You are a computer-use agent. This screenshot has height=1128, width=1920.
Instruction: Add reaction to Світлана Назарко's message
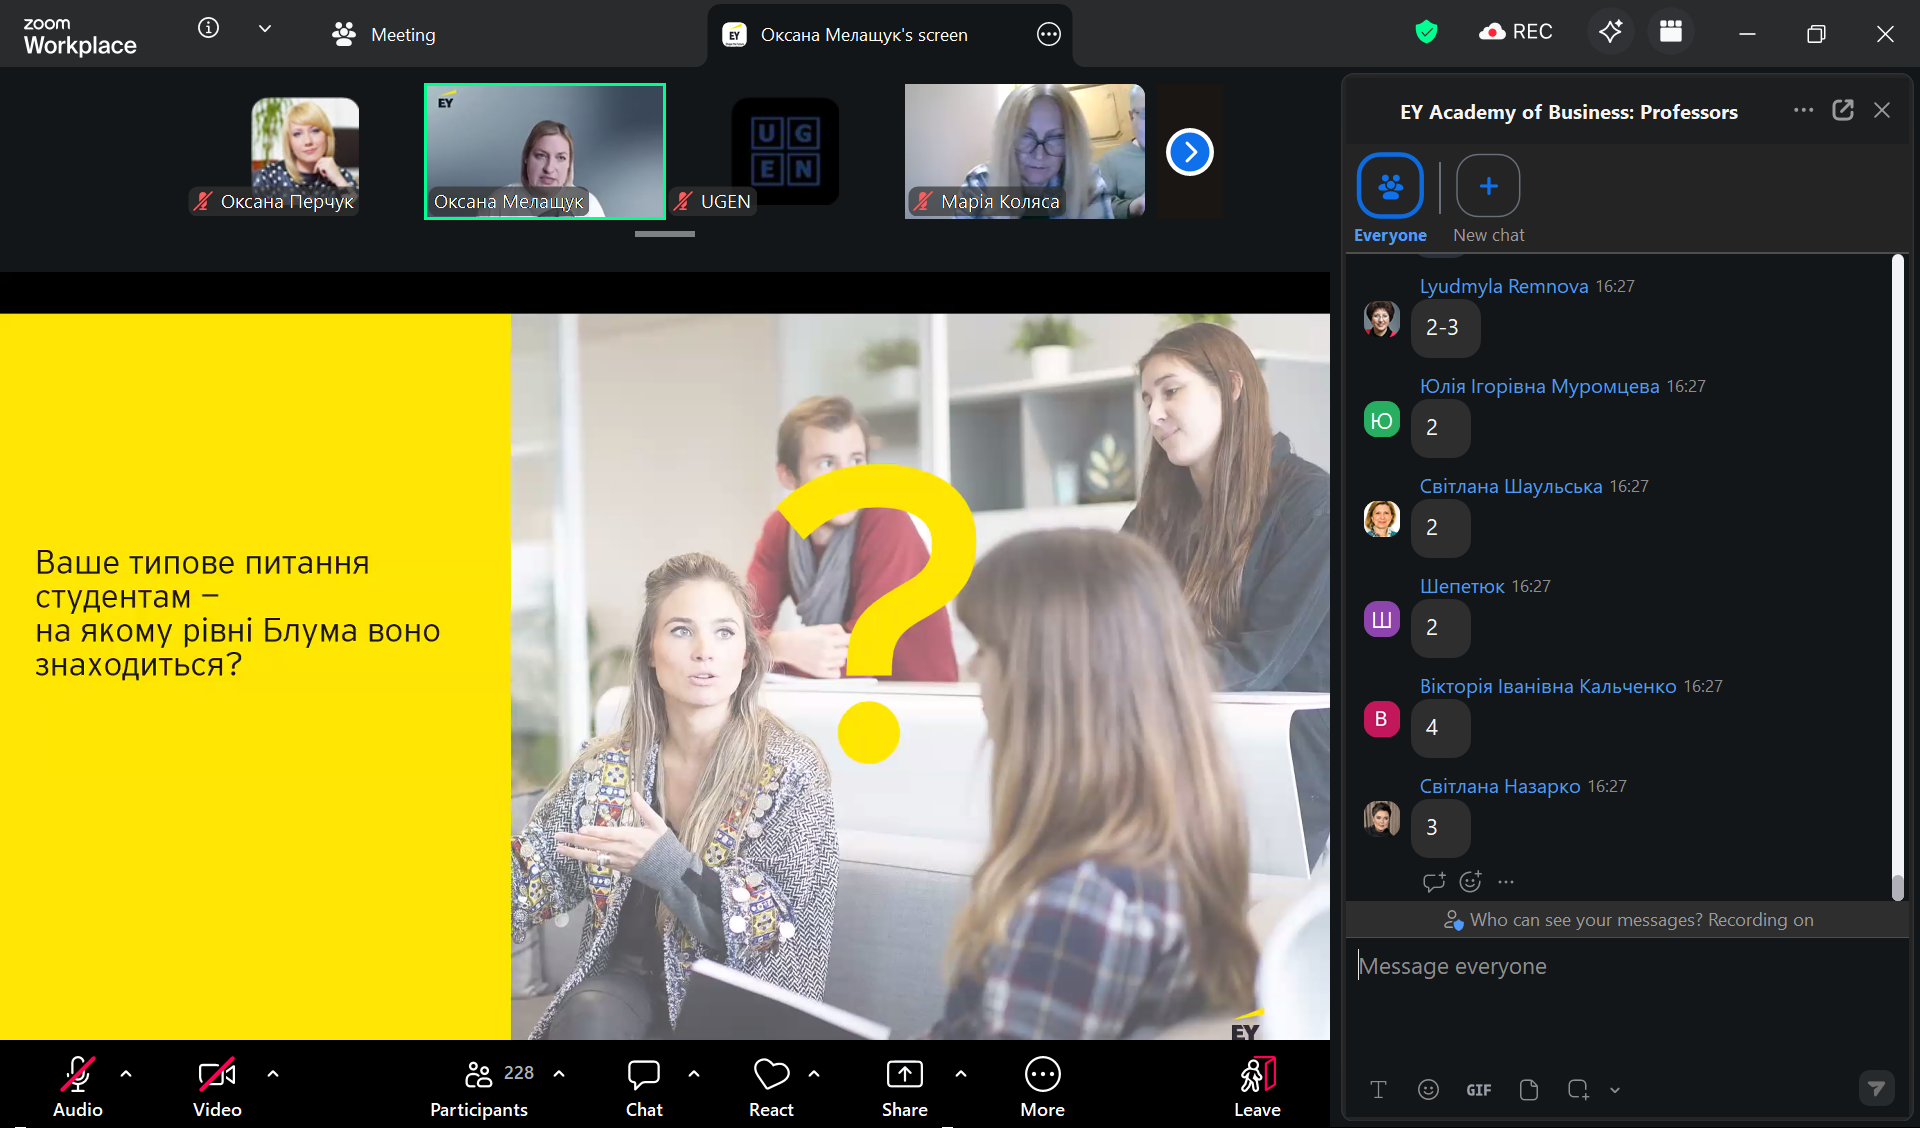[1470, 881]
